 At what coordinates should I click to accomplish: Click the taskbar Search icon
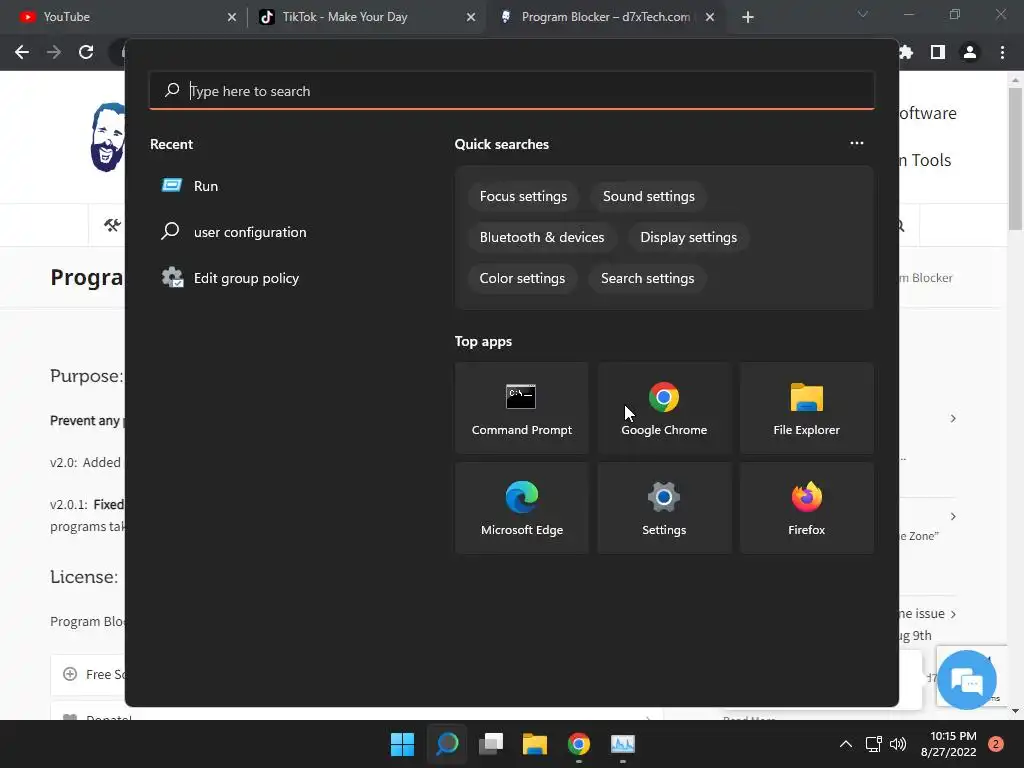pos(447,744)
